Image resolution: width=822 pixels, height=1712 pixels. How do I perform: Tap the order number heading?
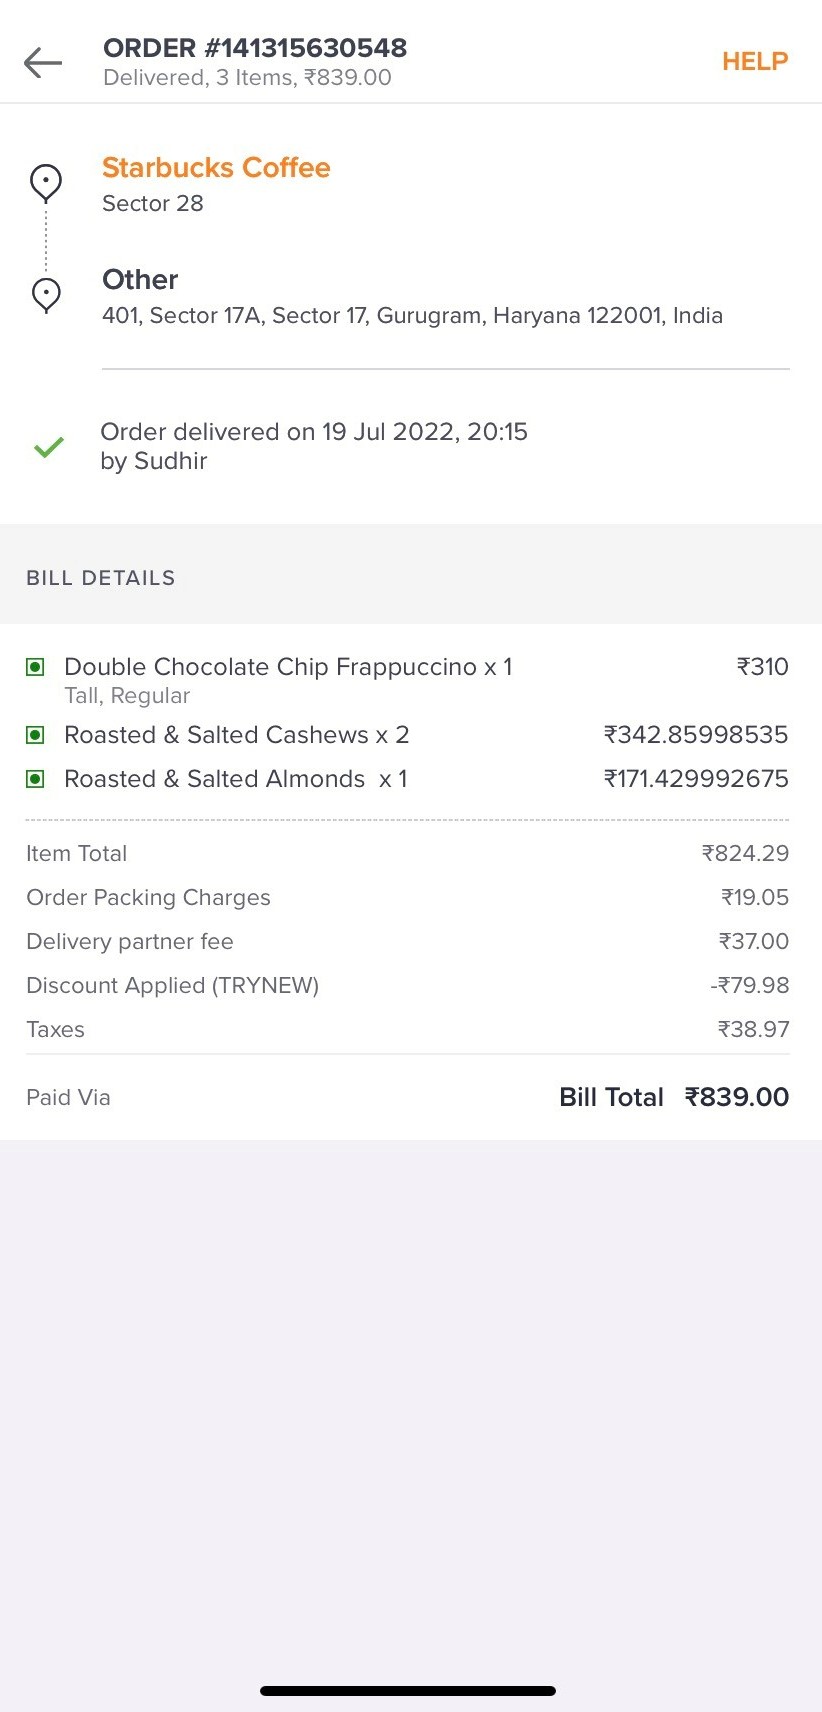(255, 48)
